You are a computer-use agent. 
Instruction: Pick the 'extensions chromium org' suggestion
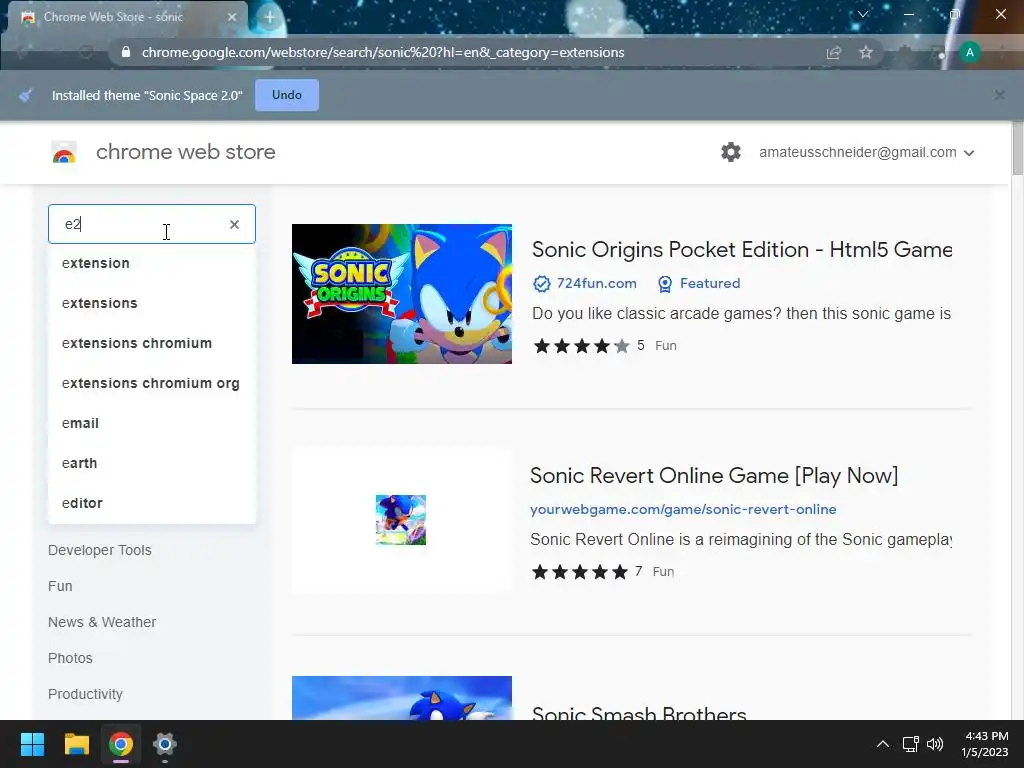point(152,383)
